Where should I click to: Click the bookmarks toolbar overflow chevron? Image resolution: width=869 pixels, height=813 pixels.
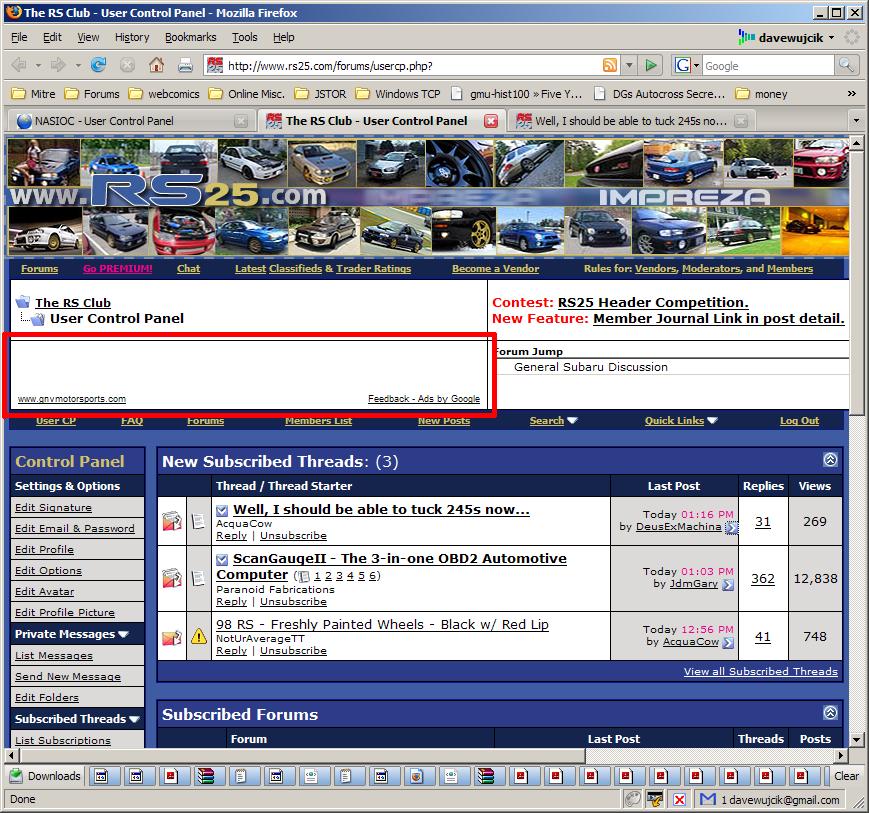(x=851, y=94)
